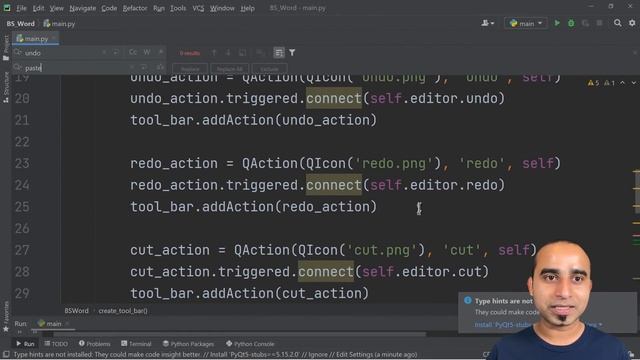Open the Terminal tool window tab
640x360 pixels.
click(136, 344)
